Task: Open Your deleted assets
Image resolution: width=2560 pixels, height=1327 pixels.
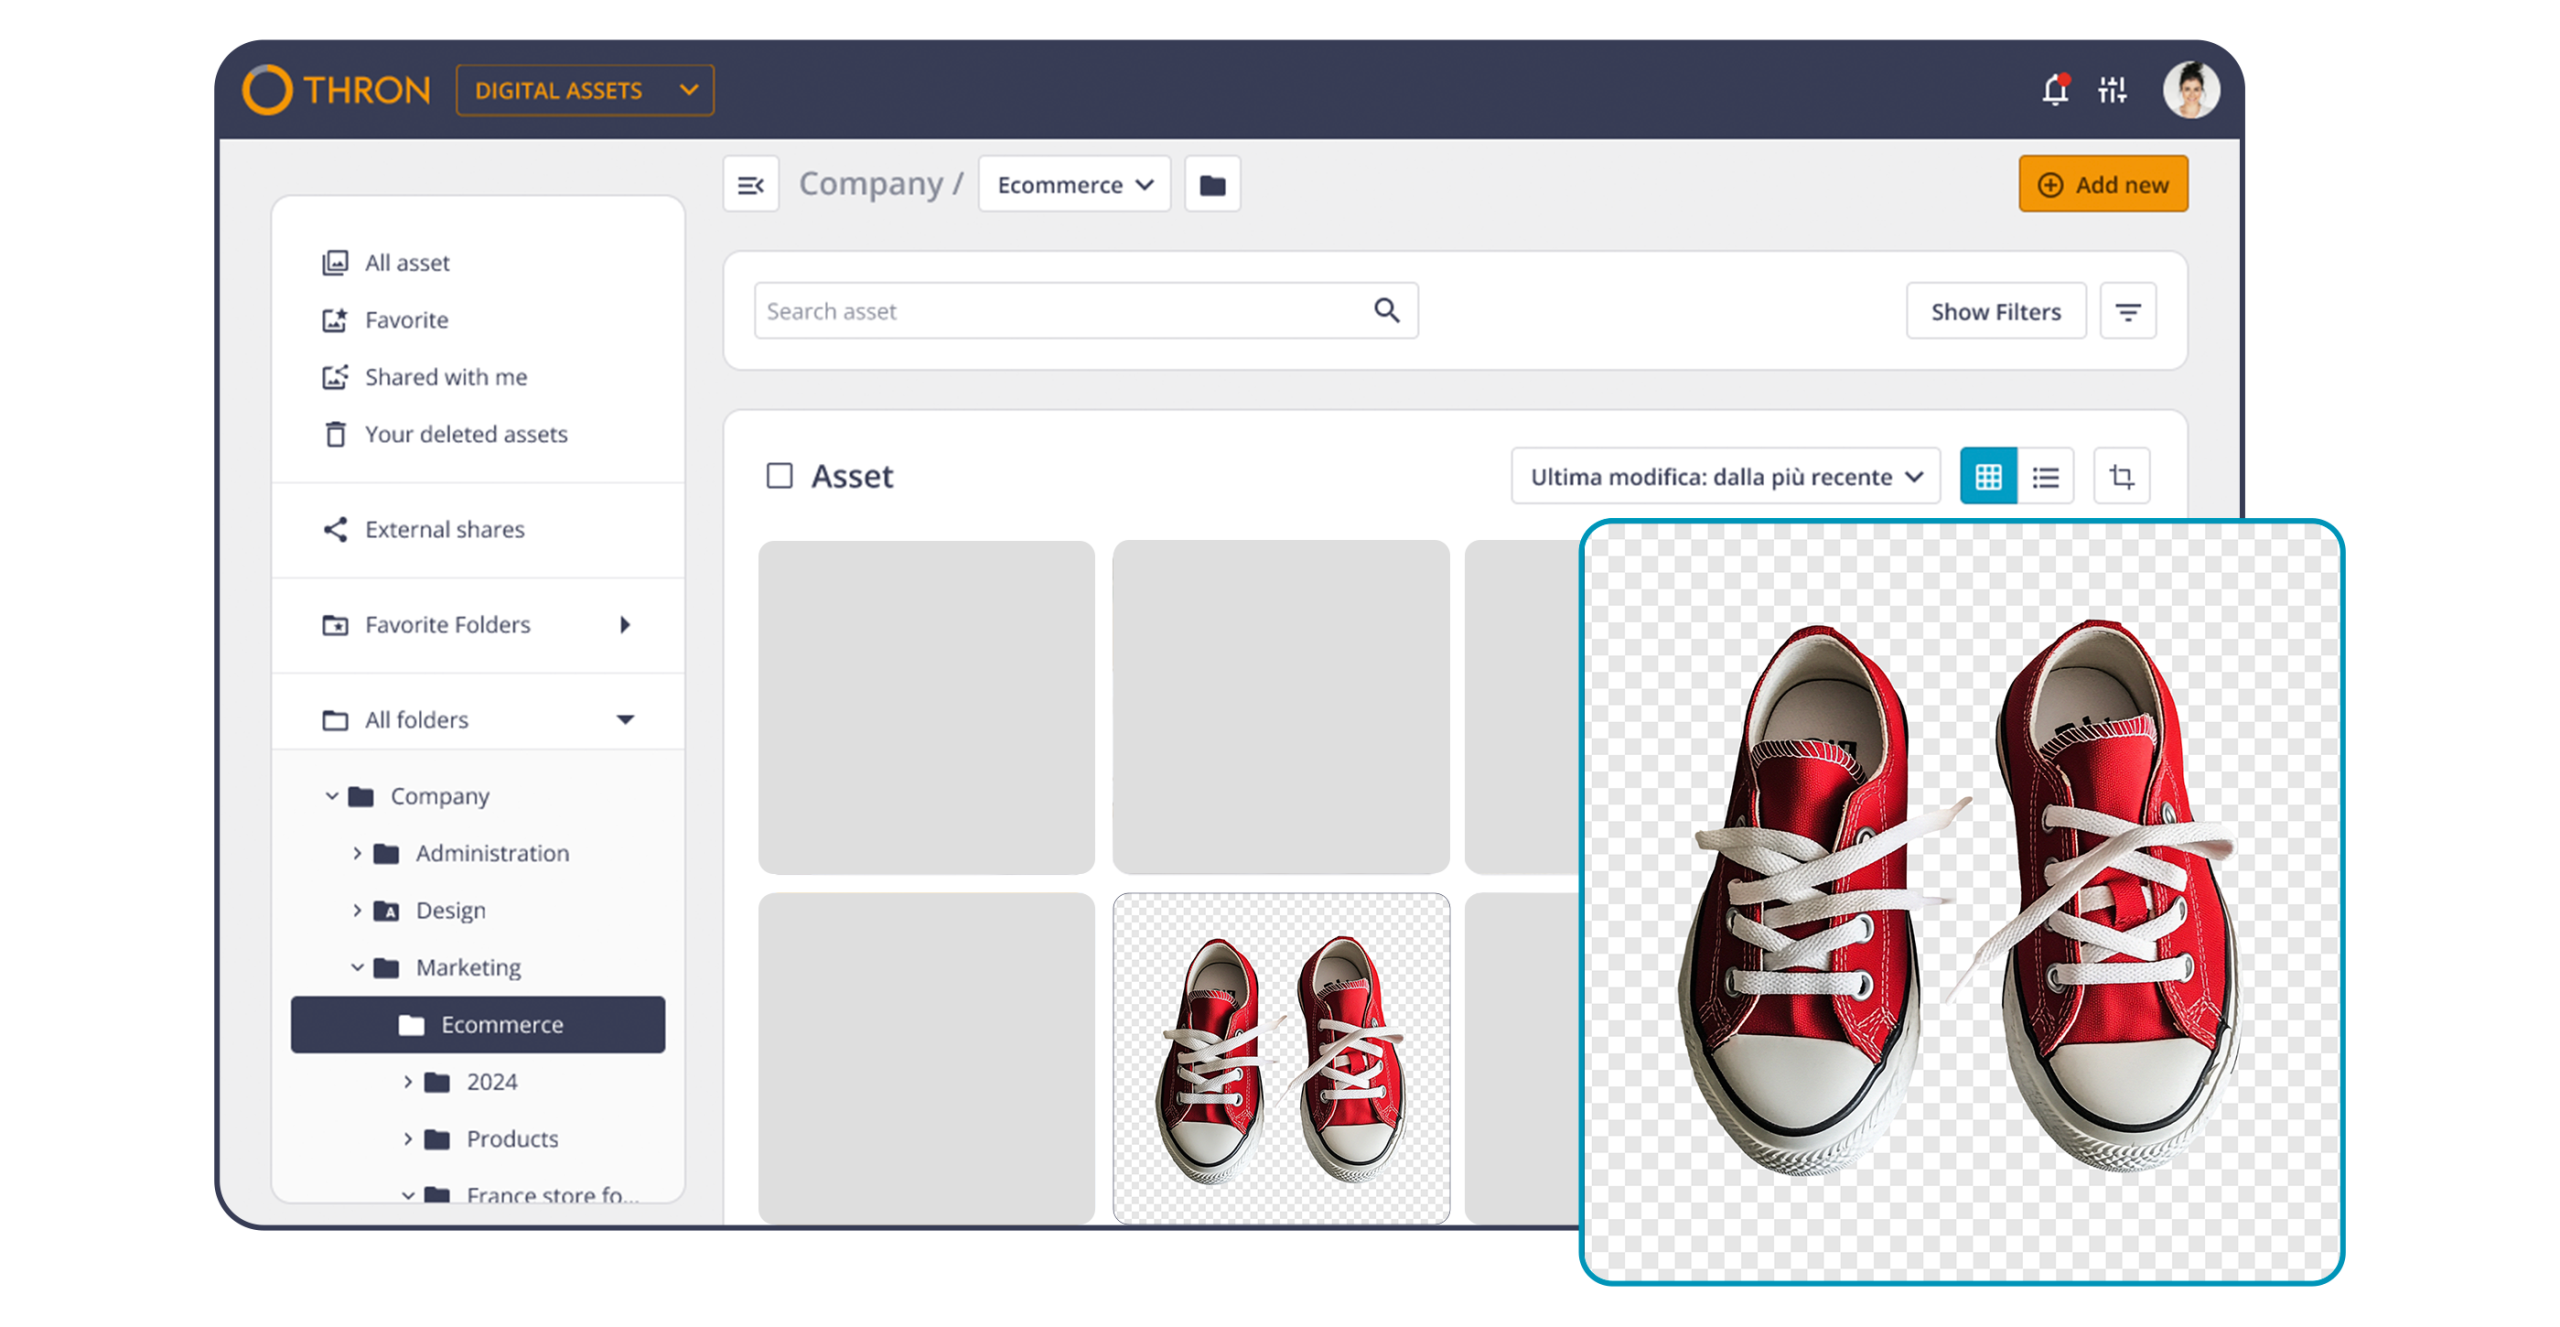Action: pos(466,434)
